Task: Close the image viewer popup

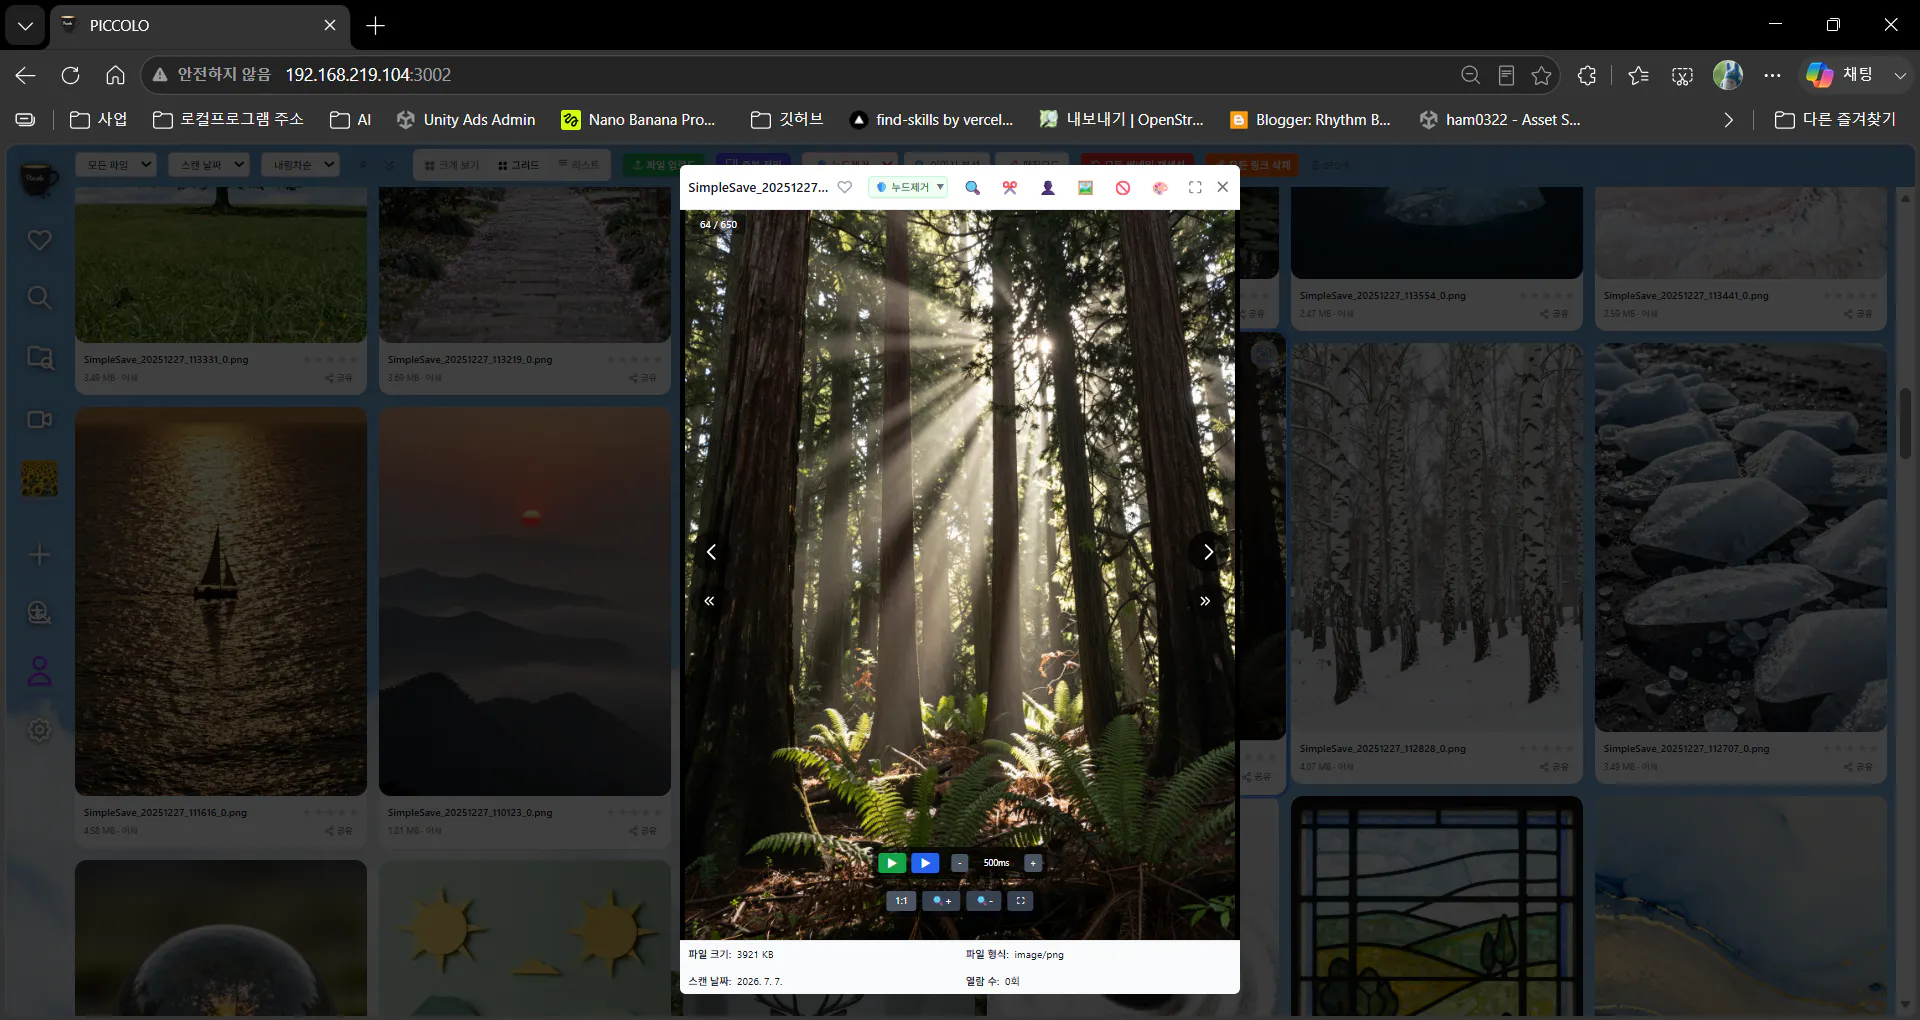Action: pos(1222,187)
